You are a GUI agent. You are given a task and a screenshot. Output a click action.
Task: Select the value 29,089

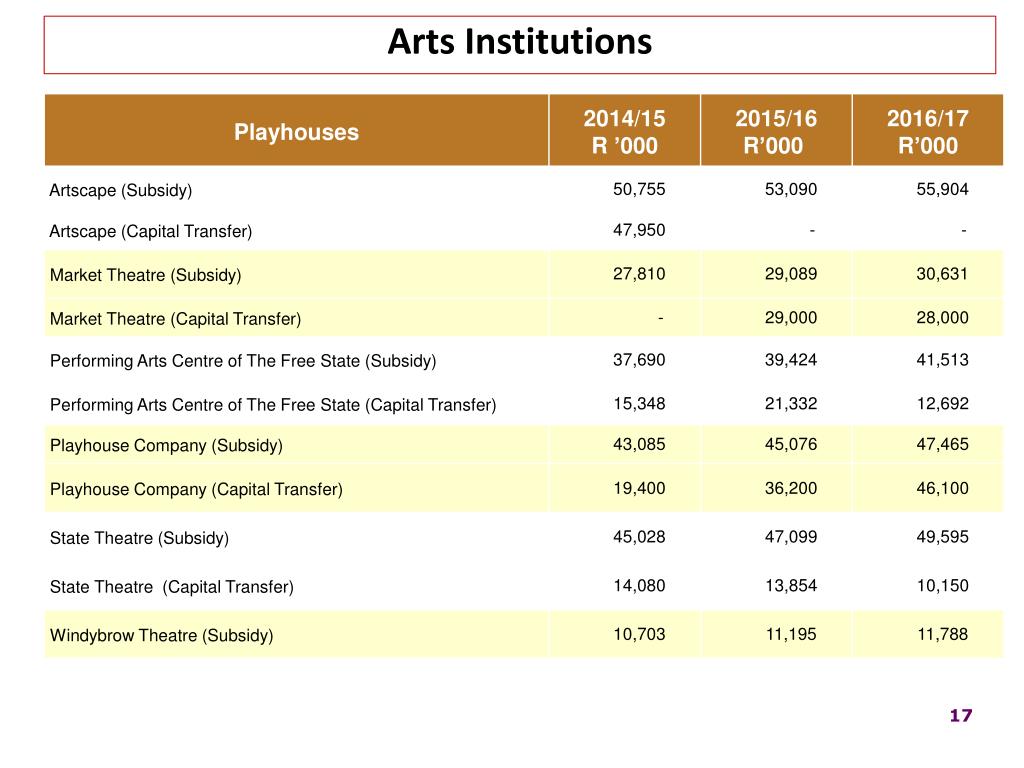(x=791, y=274)
